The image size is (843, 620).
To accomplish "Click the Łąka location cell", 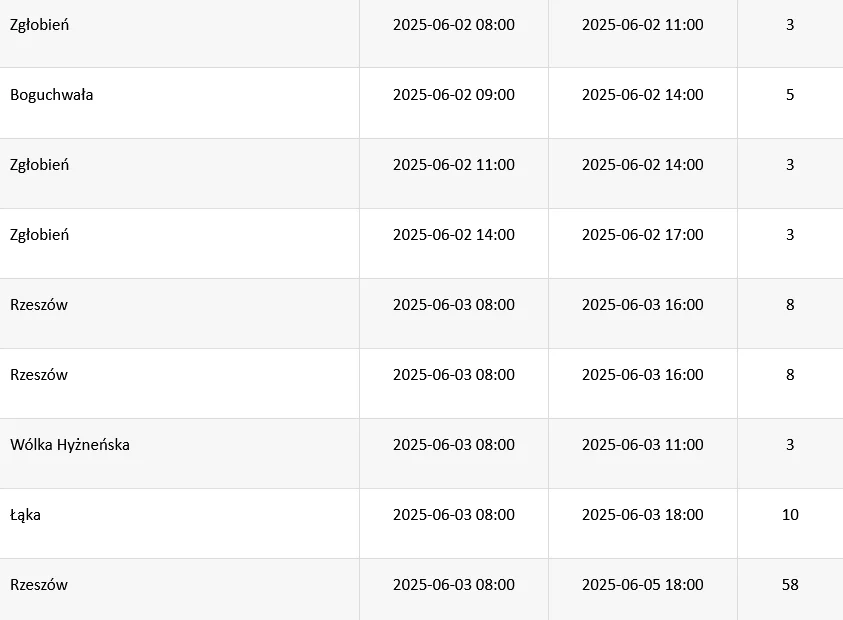I will coord(26,515).
